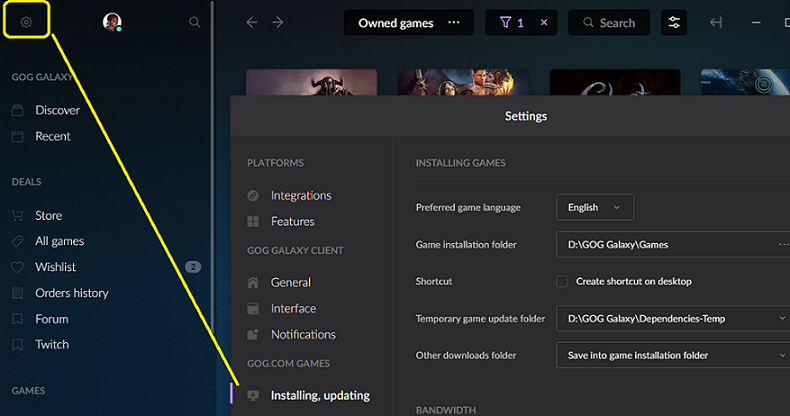Click the Search box in toolbar
Viewport: 790px width, 416px height.
tap(609, 23)
